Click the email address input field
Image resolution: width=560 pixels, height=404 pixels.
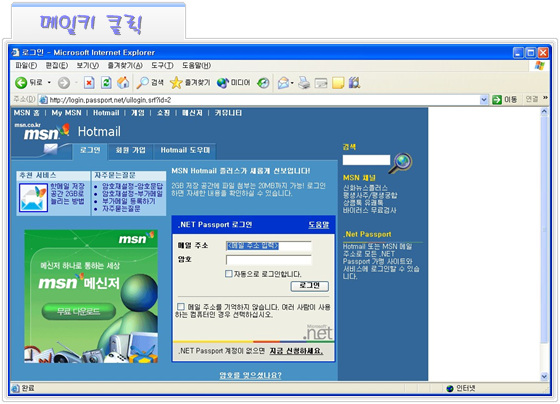[x=269, y=246]
